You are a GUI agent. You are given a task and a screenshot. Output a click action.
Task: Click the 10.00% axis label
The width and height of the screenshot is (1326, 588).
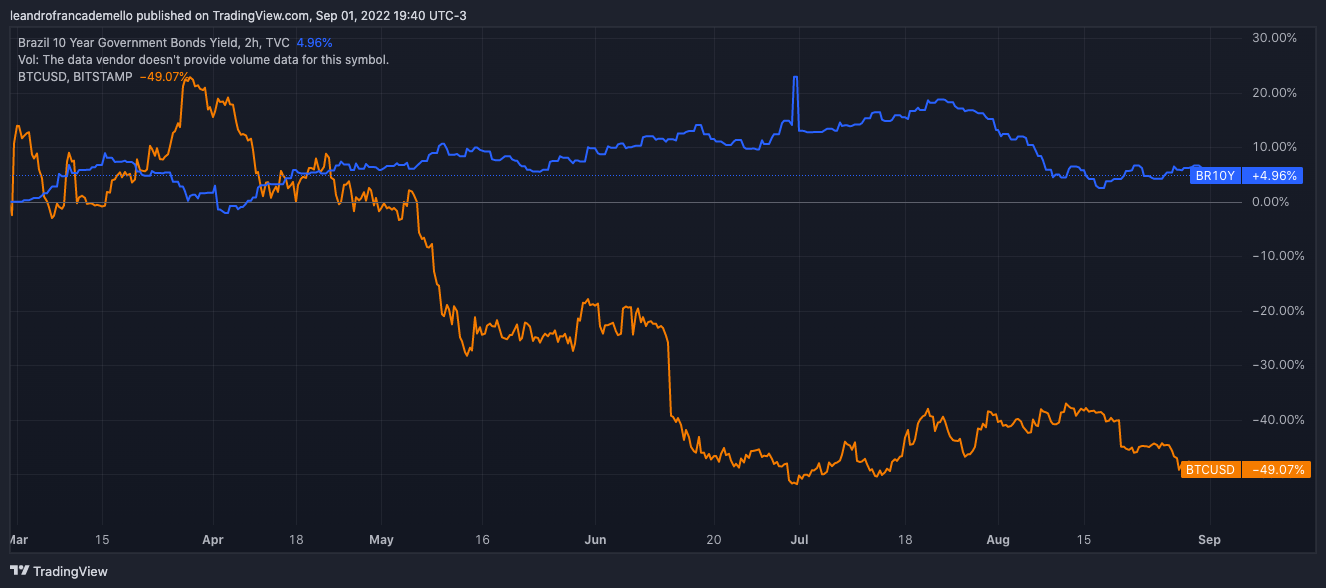pos(1274,147)
